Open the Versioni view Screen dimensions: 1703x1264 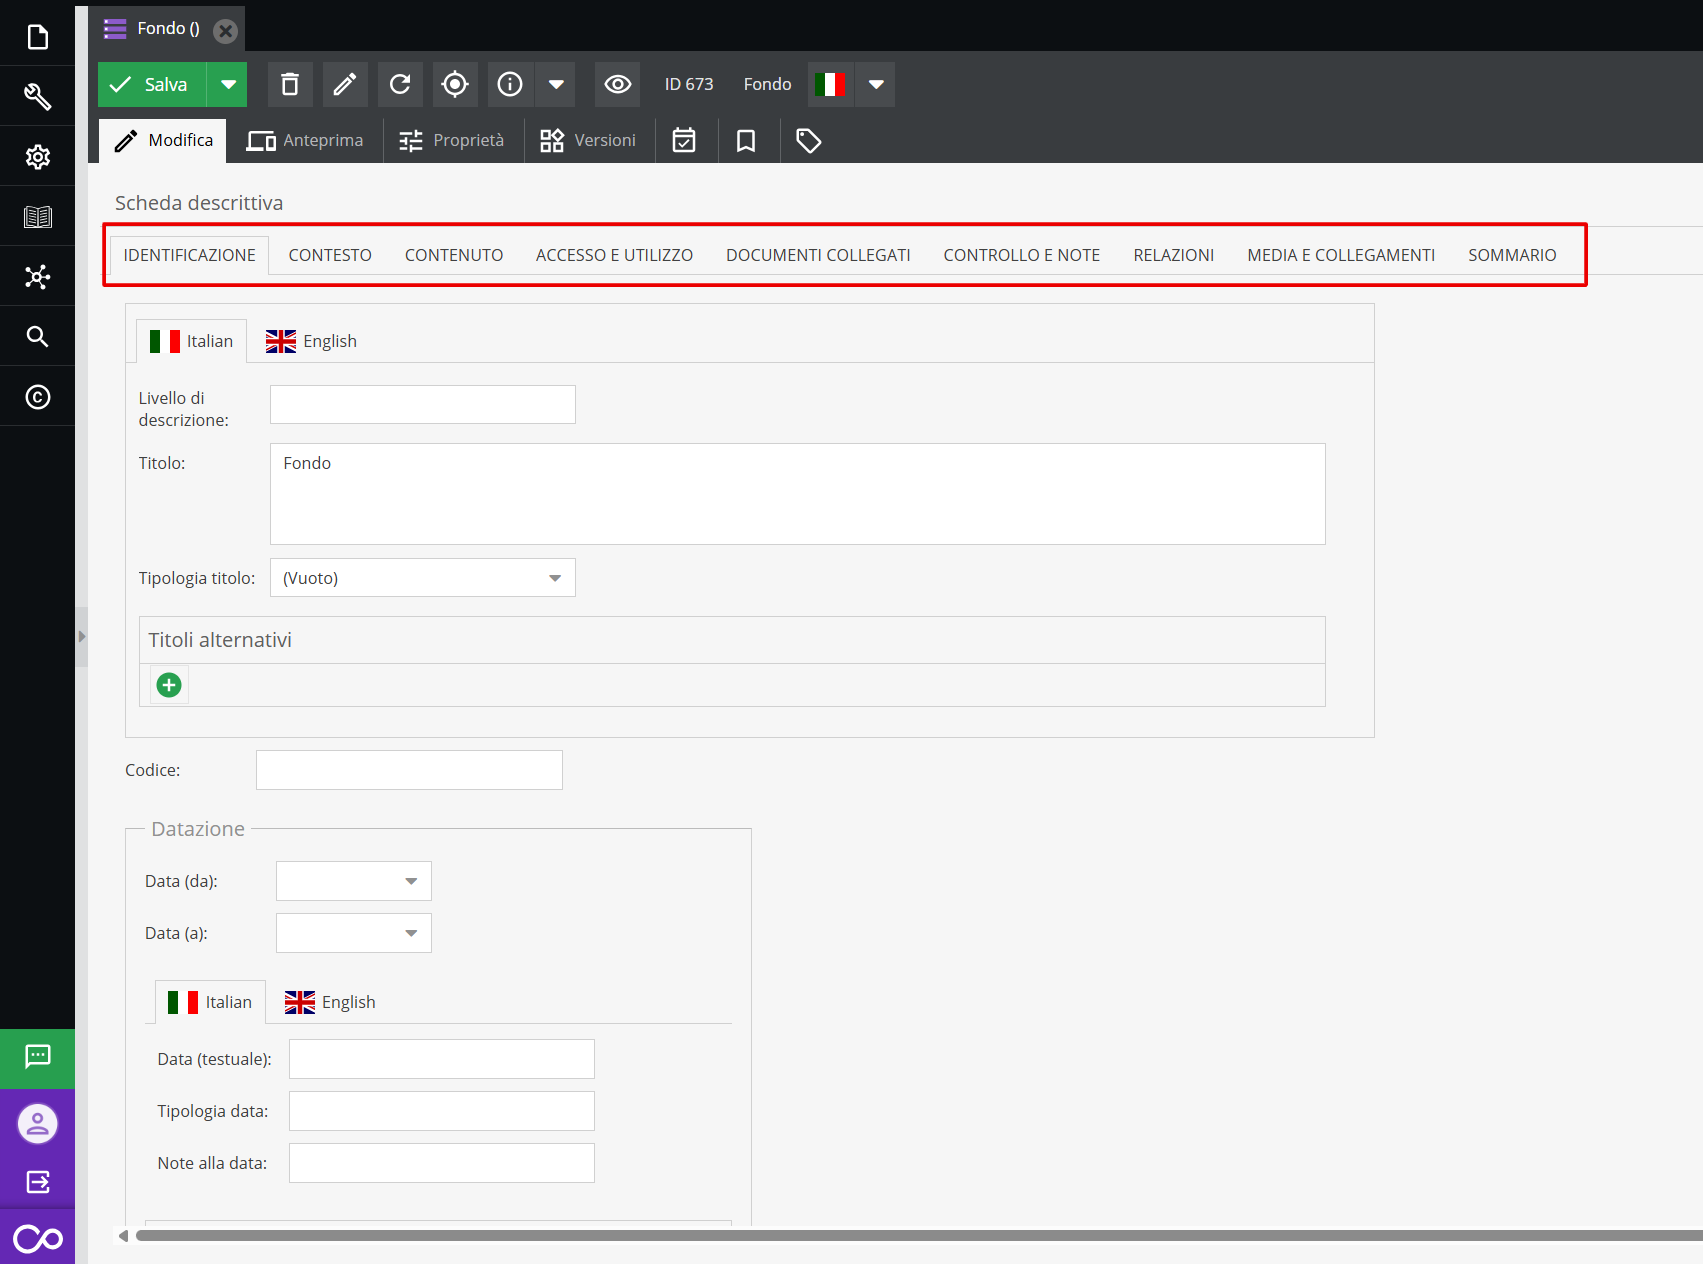[x=588, y=141]
